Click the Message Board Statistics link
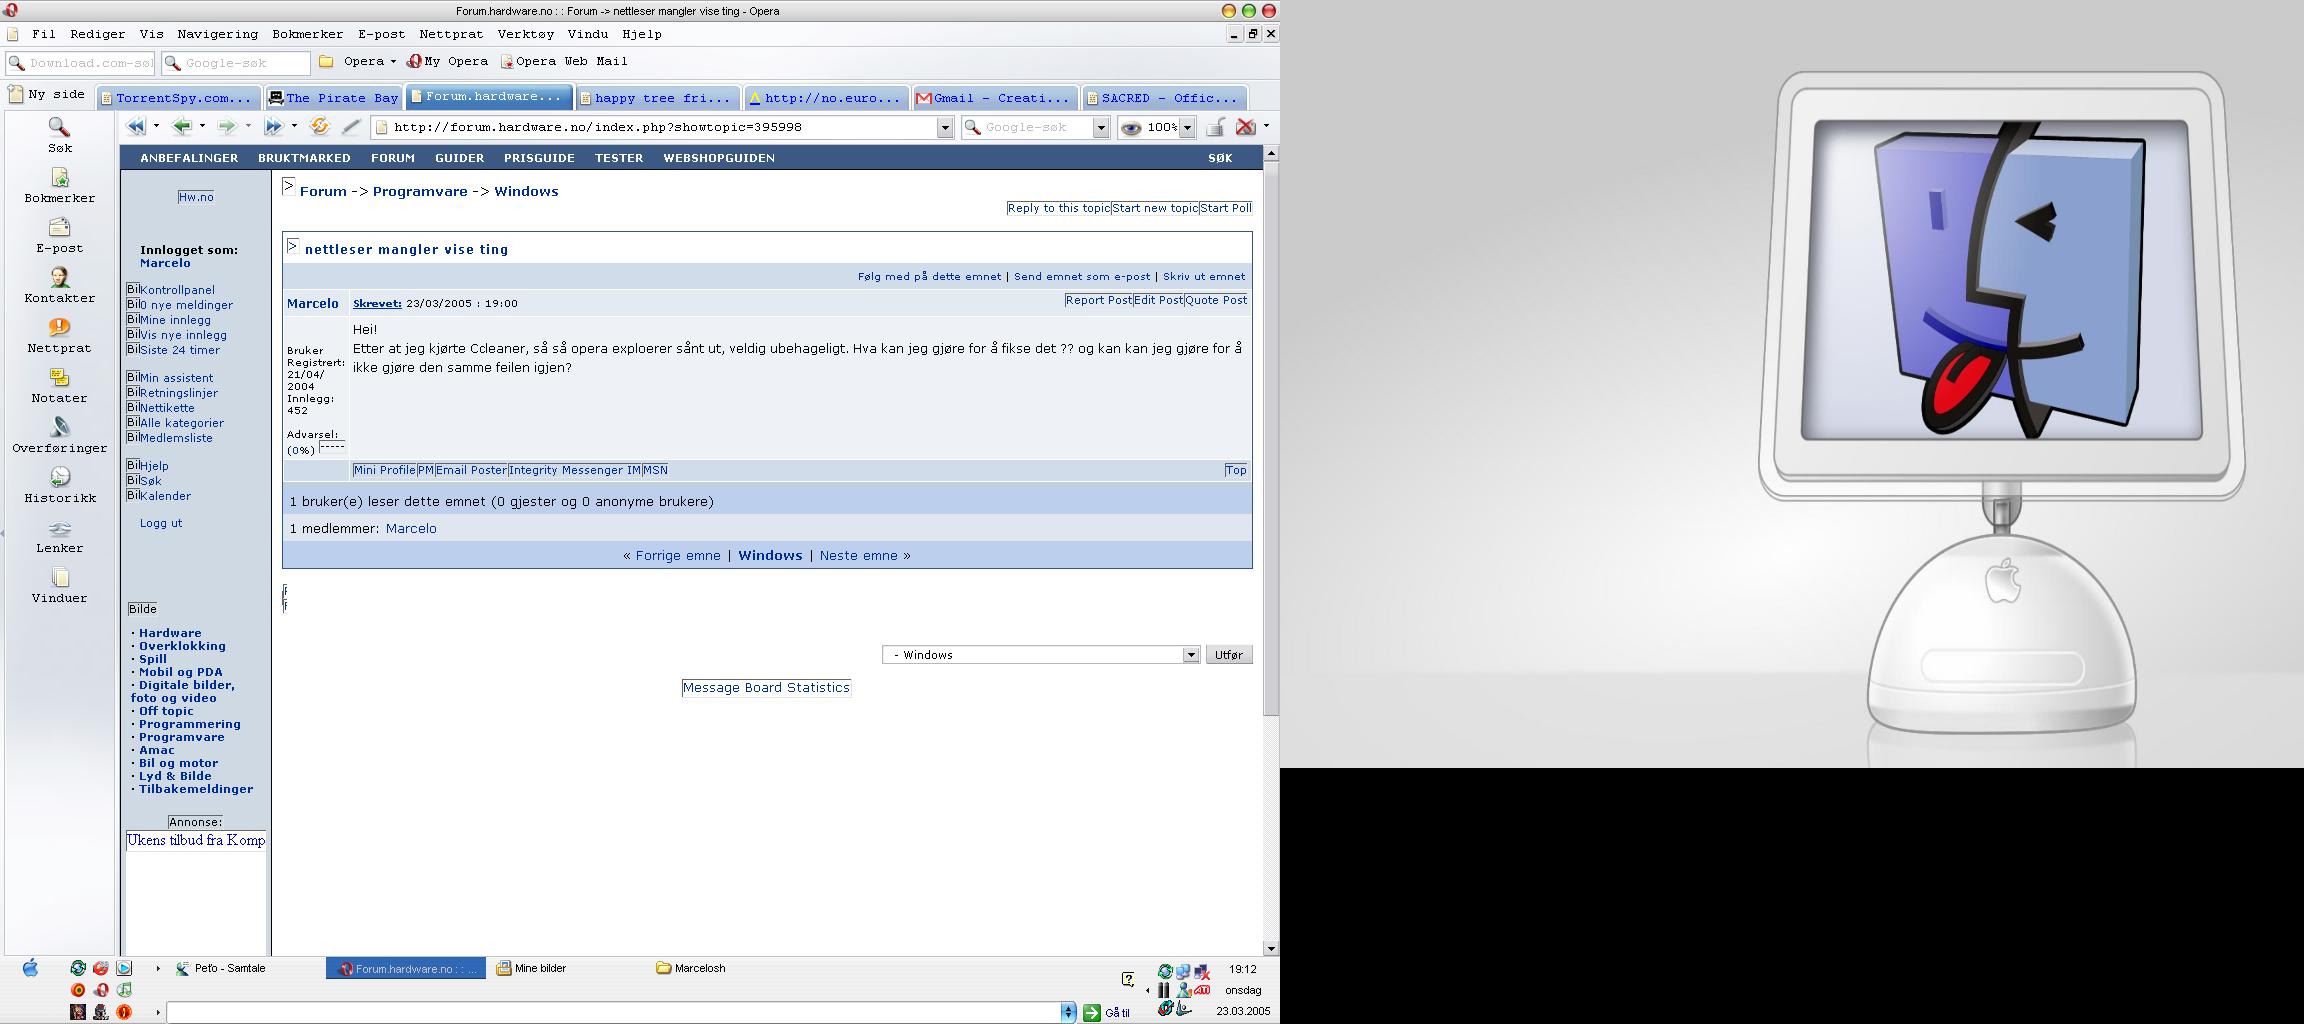Screen dimensions: 2304x1024 (766, 688)
